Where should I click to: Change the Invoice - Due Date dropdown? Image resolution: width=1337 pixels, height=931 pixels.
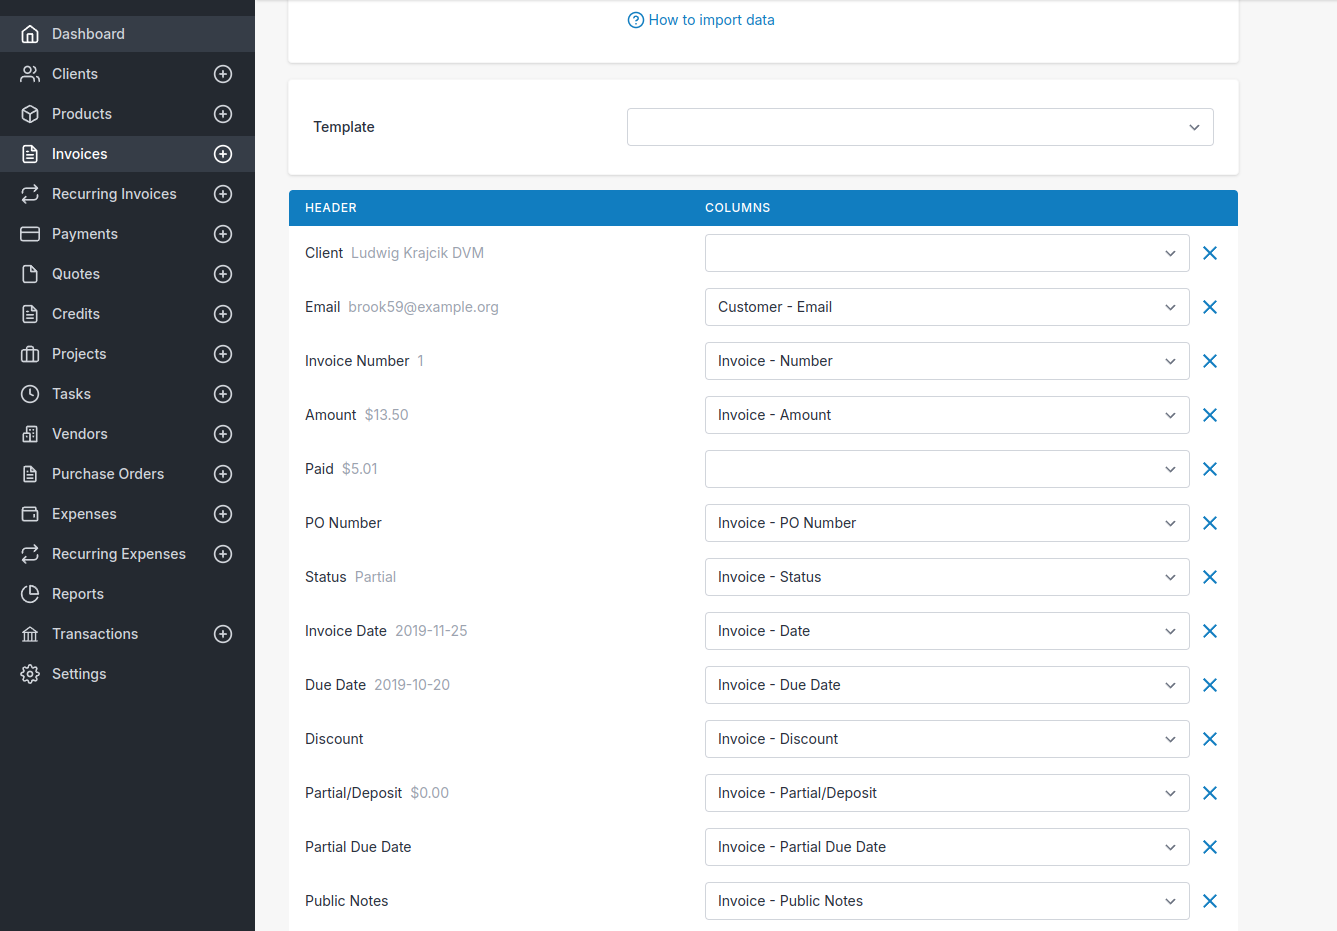946,685
